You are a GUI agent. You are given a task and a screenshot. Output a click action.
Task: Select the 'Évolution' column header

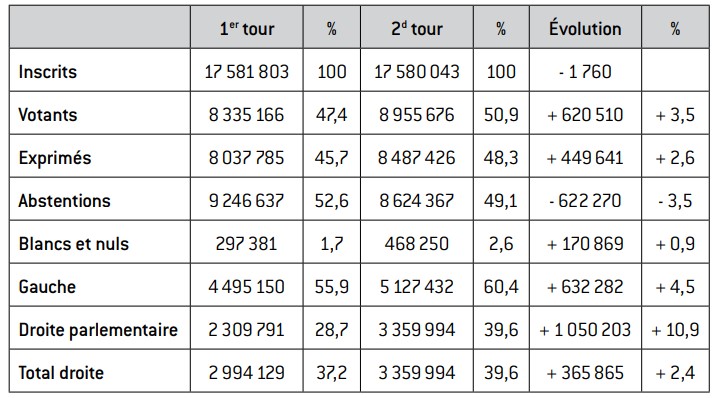[x=585, y=28]
